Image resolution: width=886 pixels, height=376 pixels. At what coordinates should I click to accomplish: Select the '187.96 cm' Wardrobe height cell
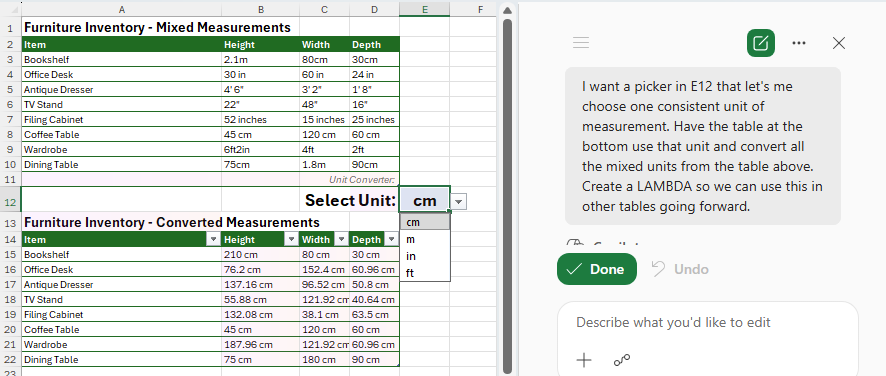coord(260,344)
